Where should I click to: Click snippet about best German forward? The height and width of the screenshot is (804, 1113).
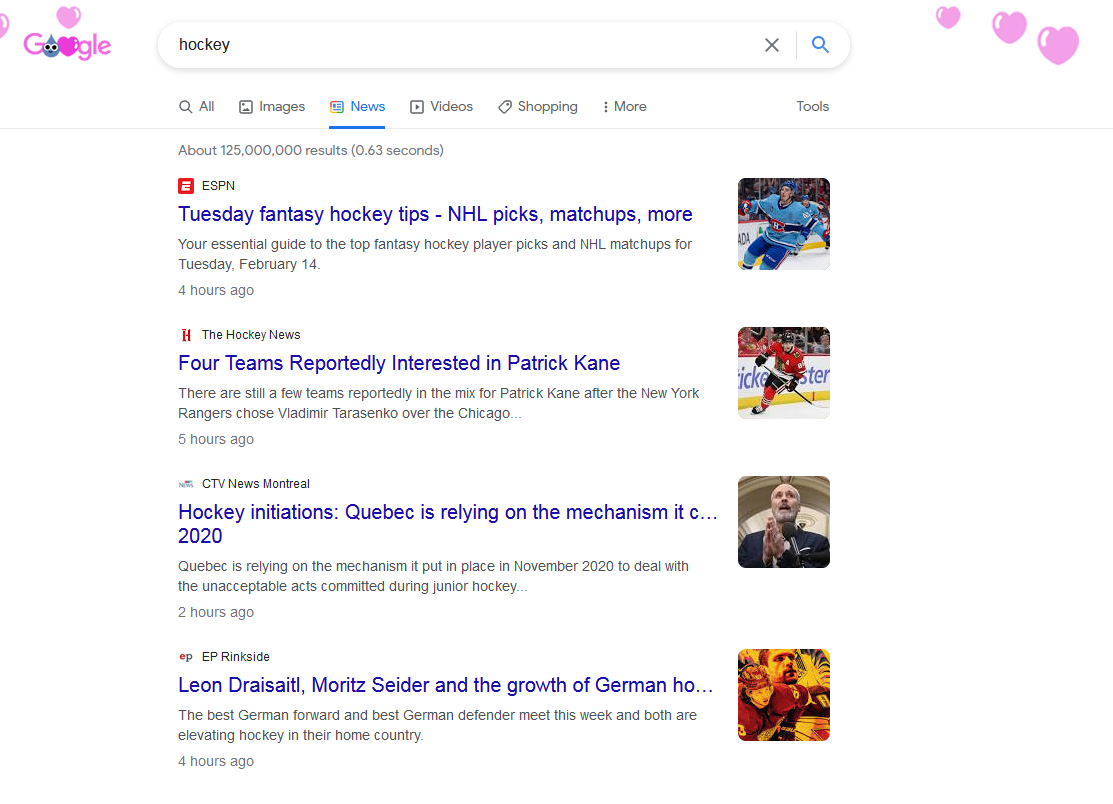tap(437, 725)
